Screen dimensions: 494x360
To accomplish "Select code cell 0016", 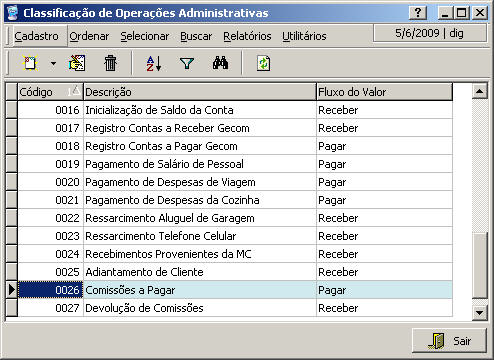I will (x=50, y=110).
